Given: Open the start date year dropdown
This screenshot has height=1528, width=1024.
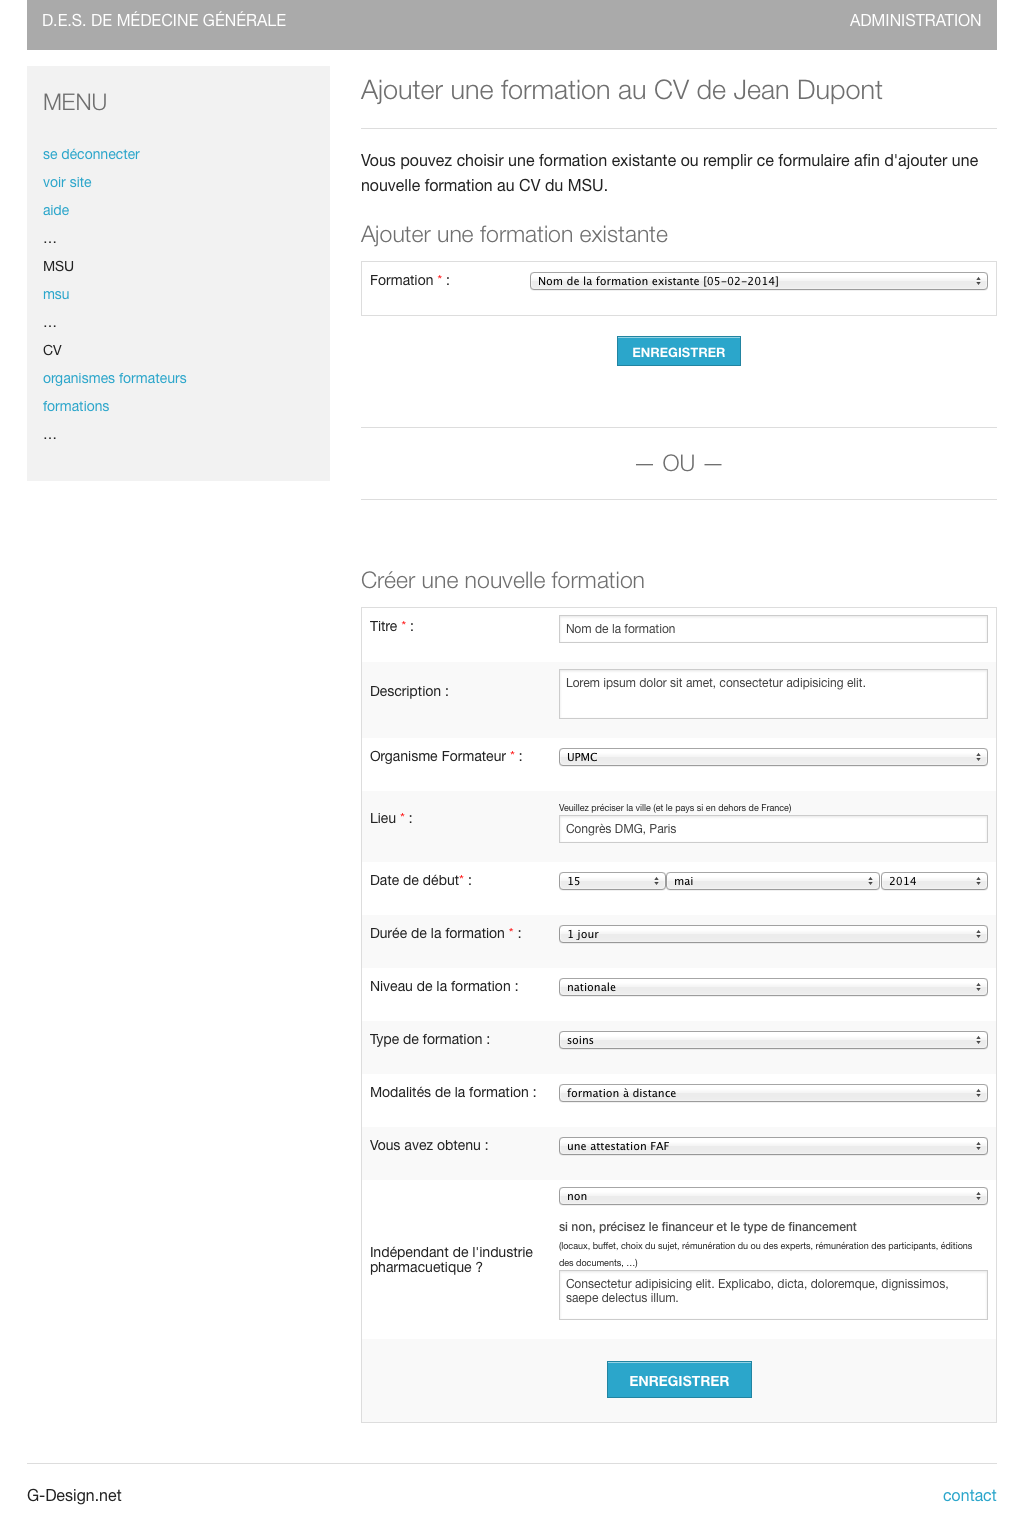Looking at the screenshot, I should coord(934,881).
